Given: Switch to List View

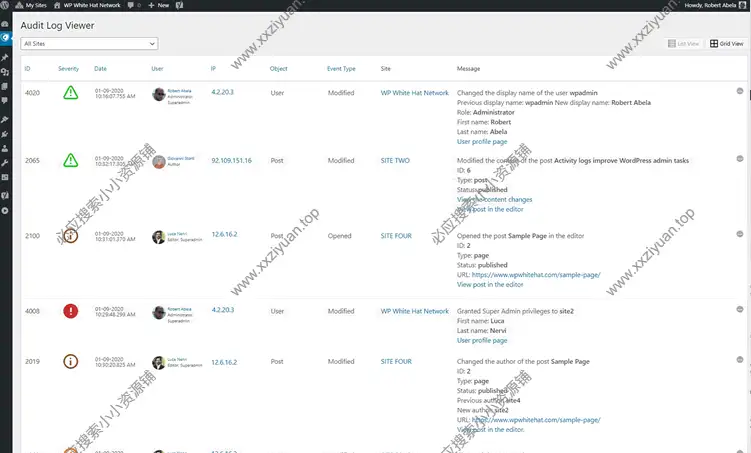Looking at the screenshot, I should (x=683, y=44).
